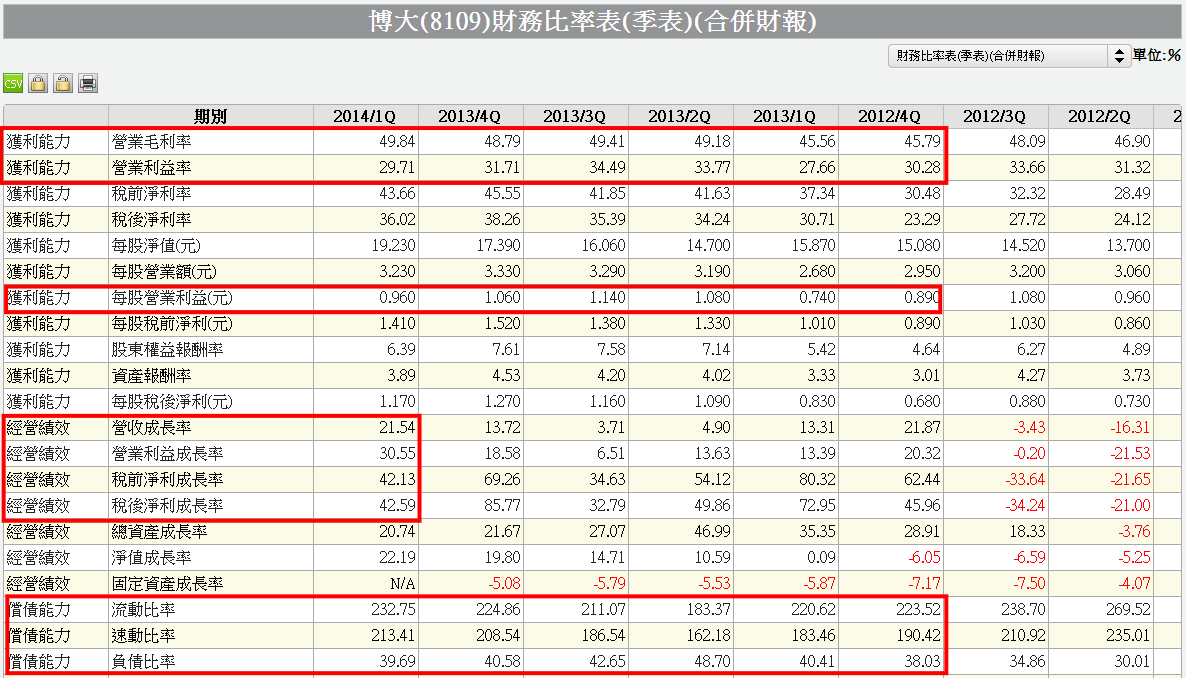Select the 每股淨值(元) row label

pyautogui.click(x=156, y=245)
